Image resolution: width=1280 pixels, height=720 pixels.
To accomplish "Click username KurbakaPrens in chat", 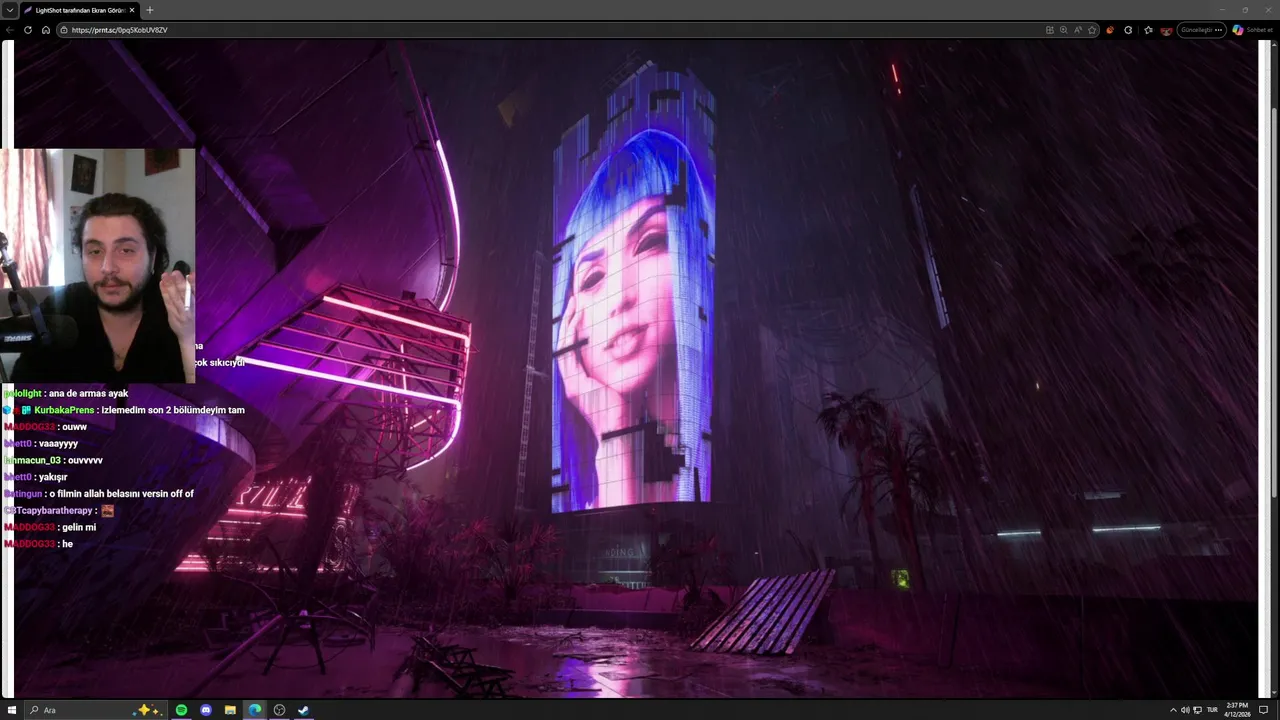I will [64, 410].
